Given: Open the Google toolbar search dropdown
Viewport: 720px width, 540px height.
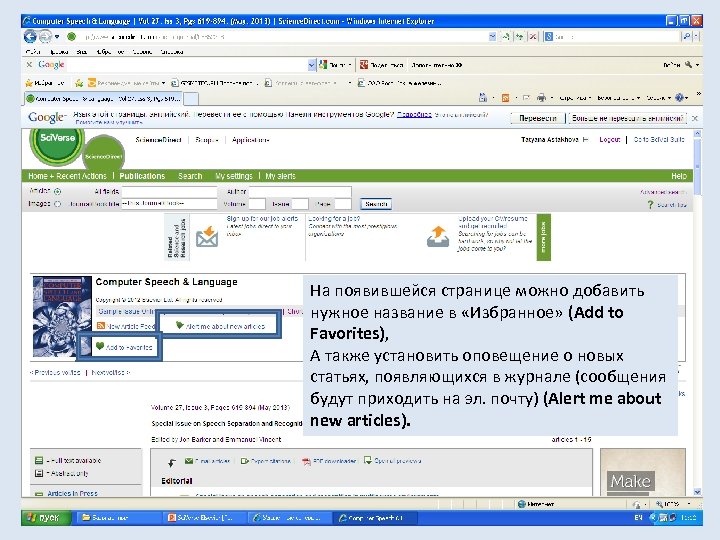Looking at the screenshot, I should (311, 65).
